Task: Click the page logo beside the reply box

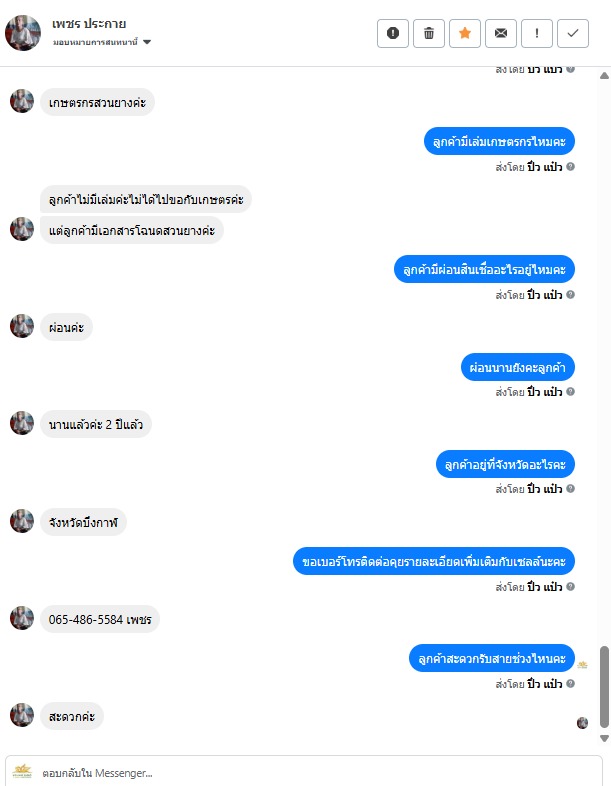Action: point(22,771)
